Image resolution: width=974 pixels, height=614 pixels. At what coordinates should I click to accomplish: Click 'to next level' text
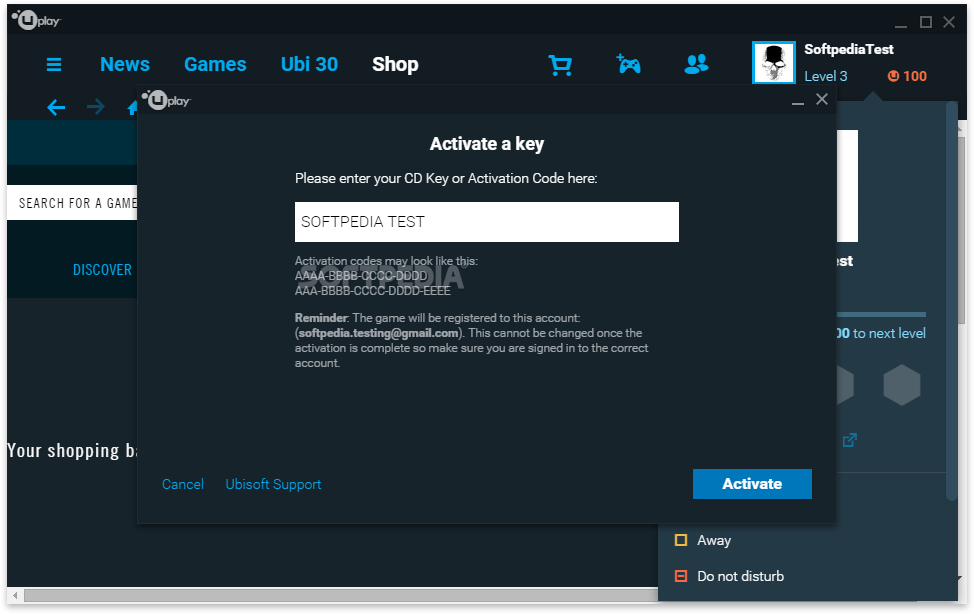coord(890,333)
